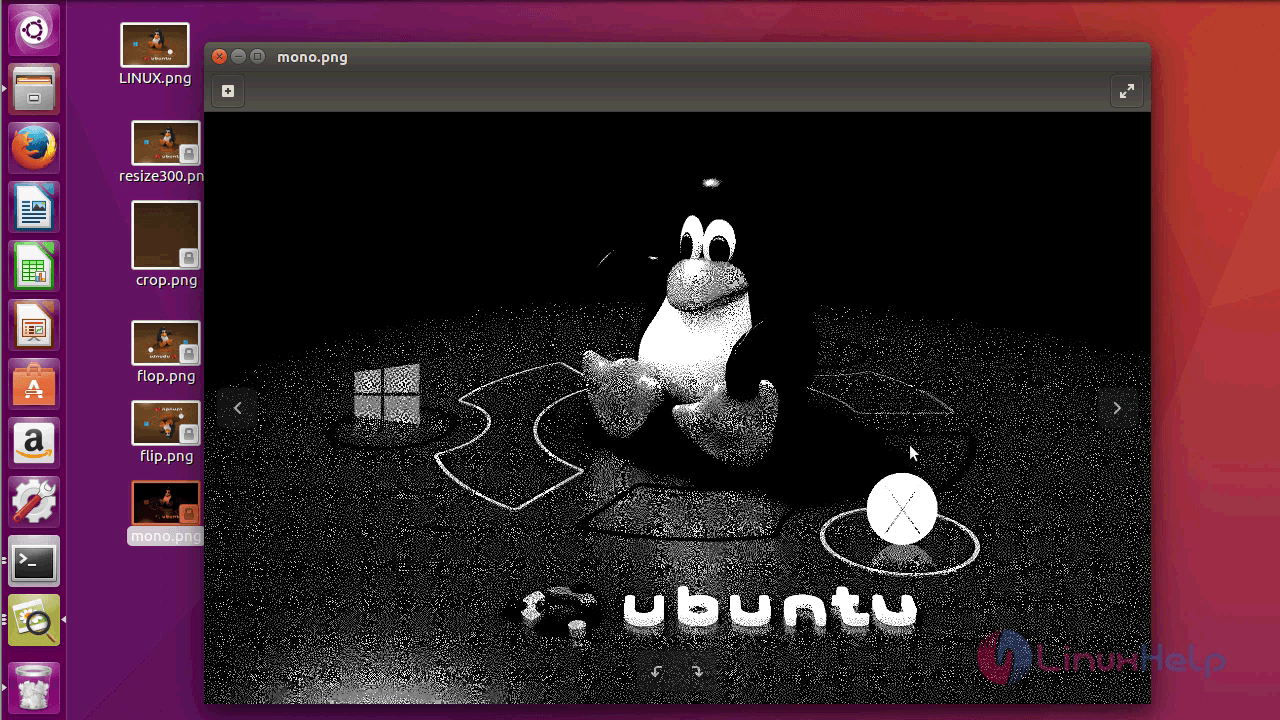Image resolution: width=1280 pixels, height=720 pixels.
Task: Open Ubuntu Software store
Action: click(x=34, y=384)
